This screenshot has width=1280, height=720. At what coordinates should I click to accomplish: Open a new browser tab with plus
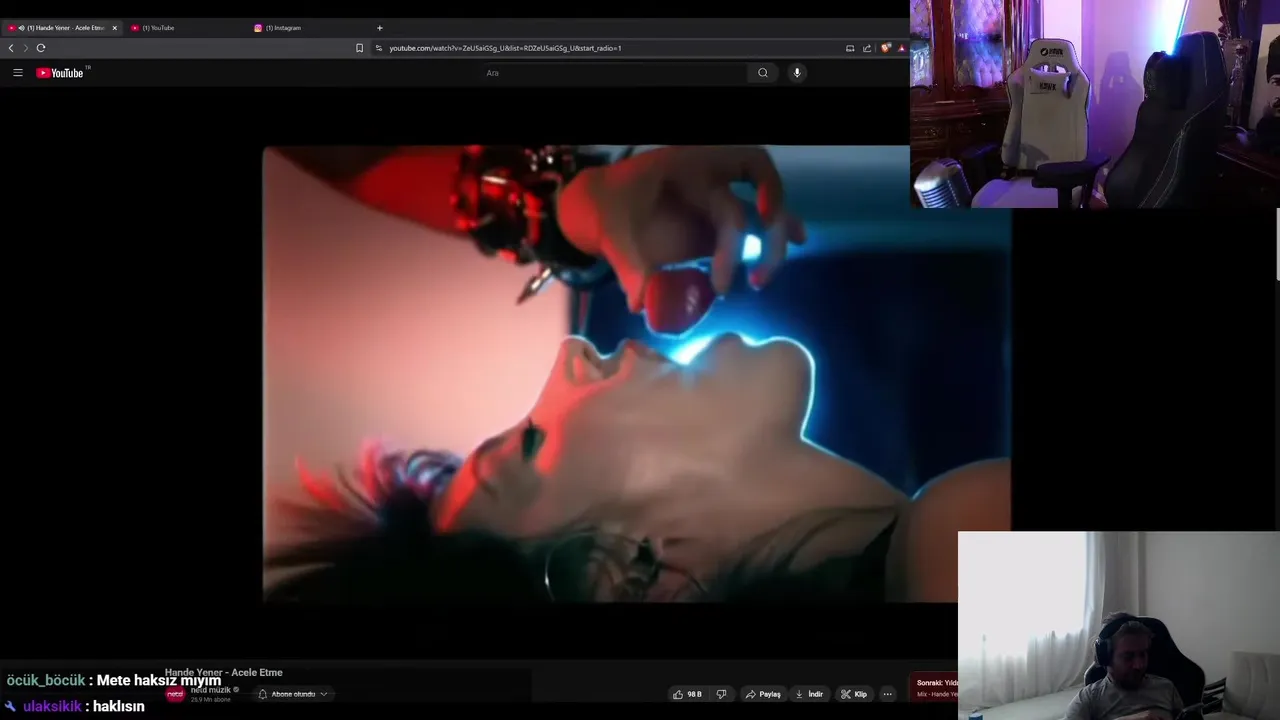click(x=379, y=28)
